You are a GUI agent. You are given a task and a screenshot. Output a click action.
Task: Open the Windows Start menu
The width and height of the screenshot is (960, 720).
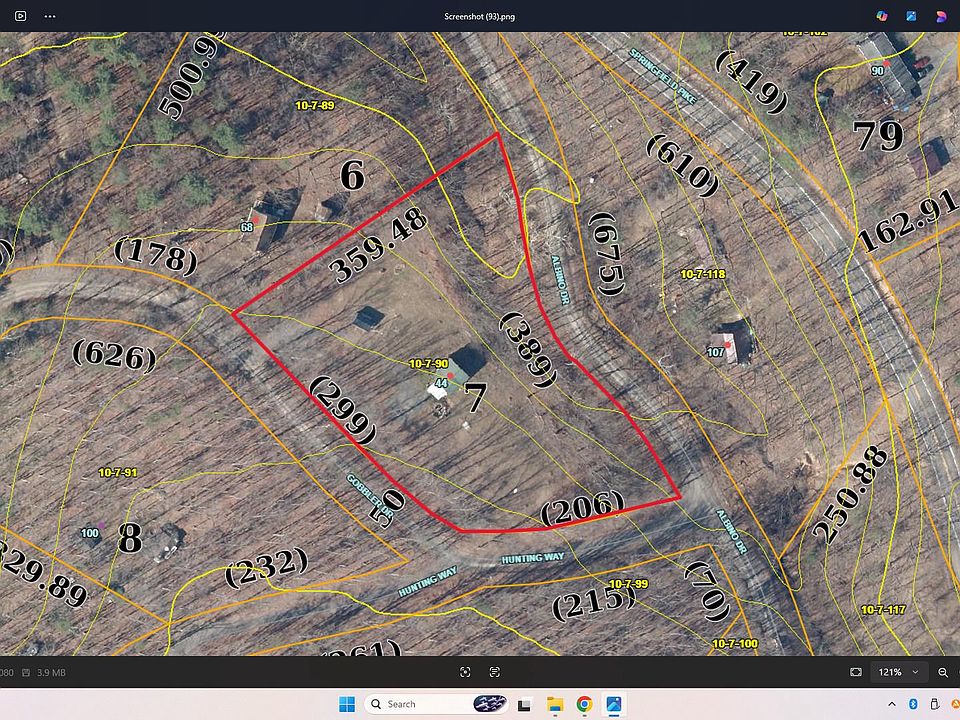tap(346, 704)
